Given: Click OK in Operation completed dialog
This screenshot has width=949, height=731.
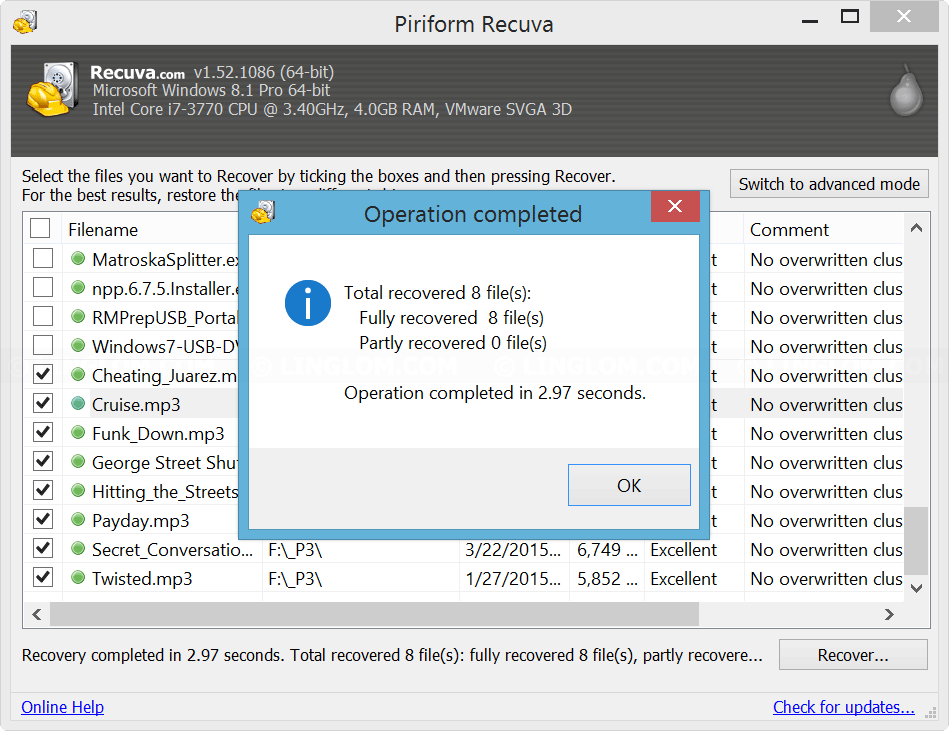Looking at the screenshot, I should pyautogui.click(x=629, y=485).
